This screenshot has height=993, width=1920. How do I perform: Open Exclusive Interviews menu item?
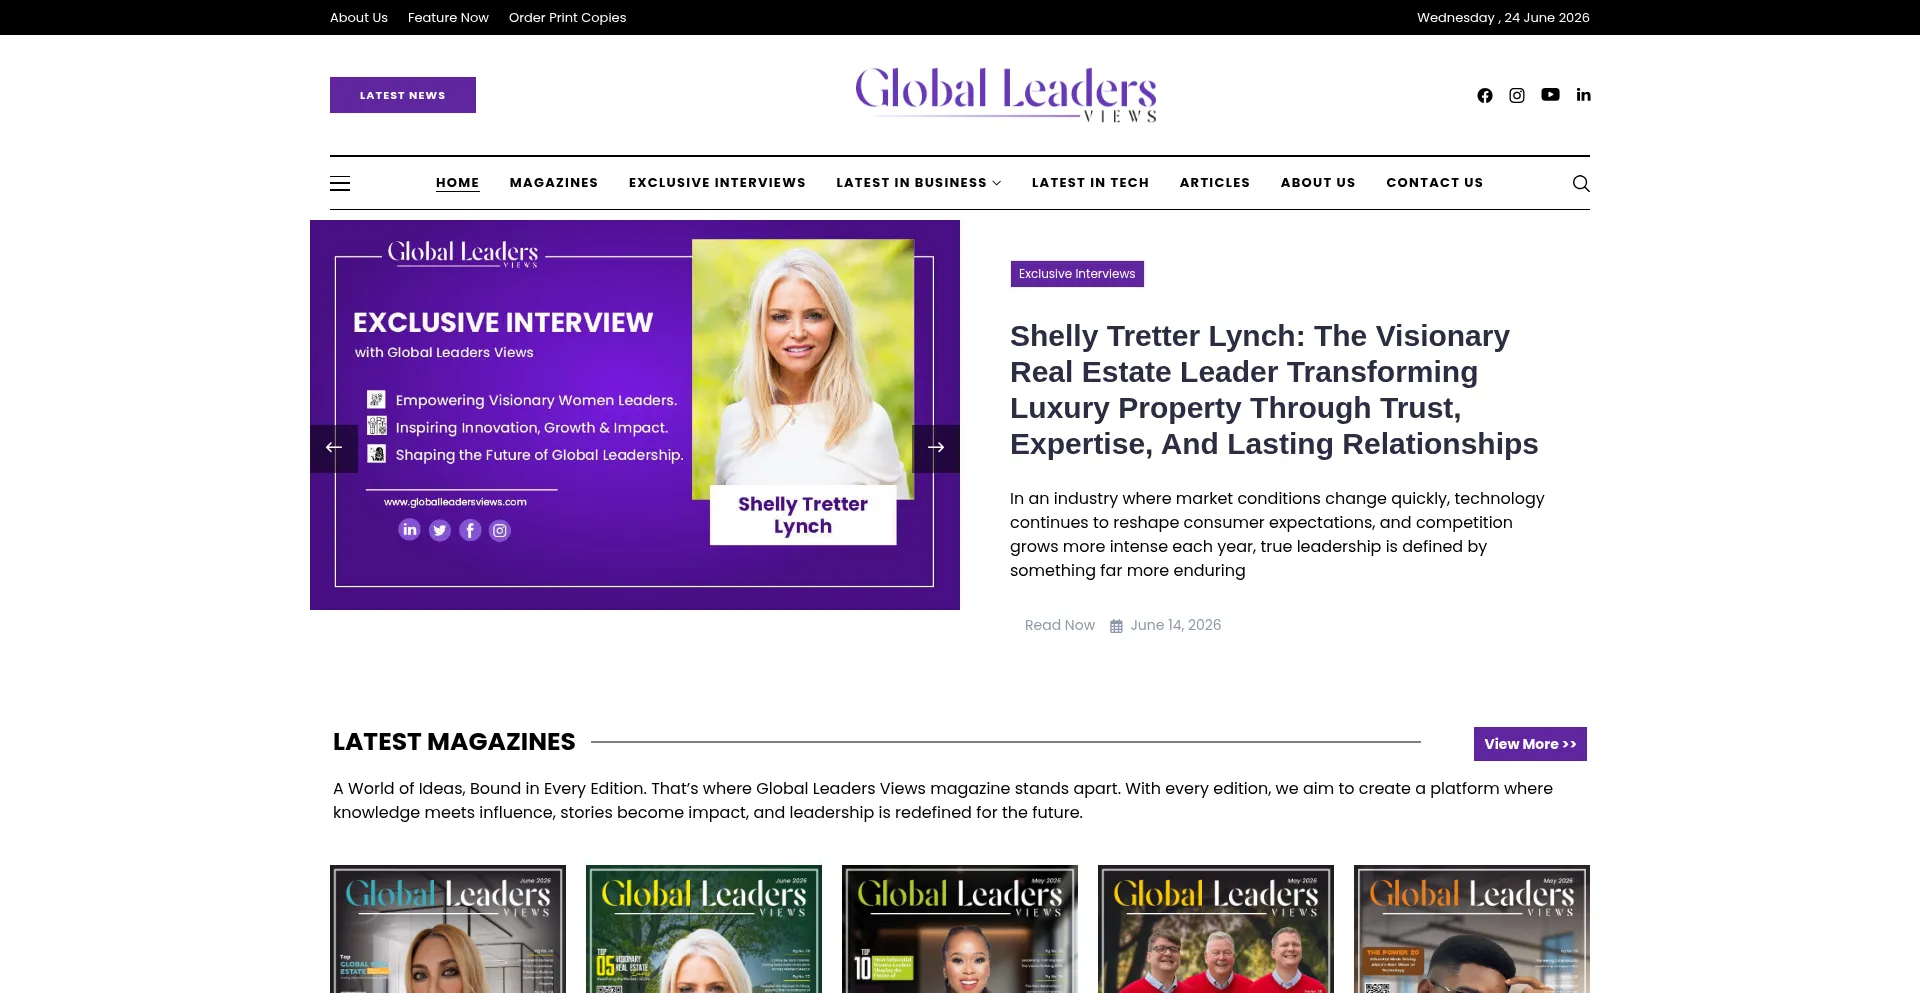tap(717, 183)
